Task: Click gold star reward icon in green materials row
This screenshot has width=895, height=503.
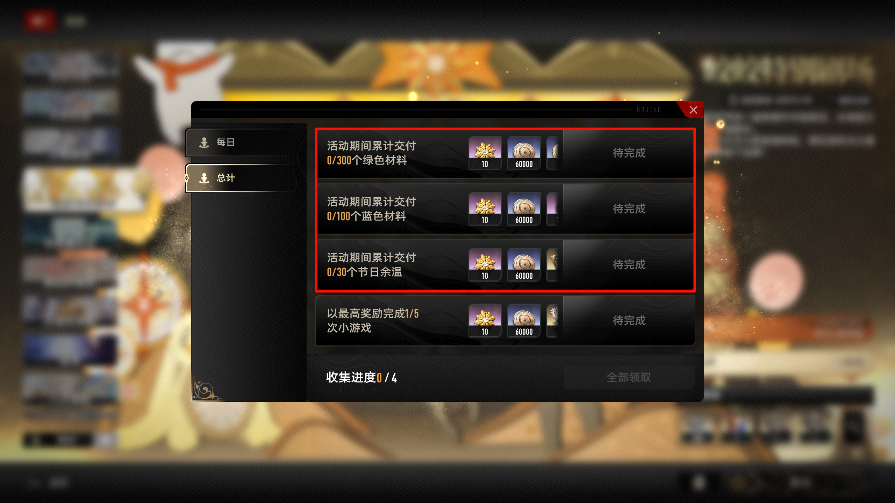Action: point(485,152)
